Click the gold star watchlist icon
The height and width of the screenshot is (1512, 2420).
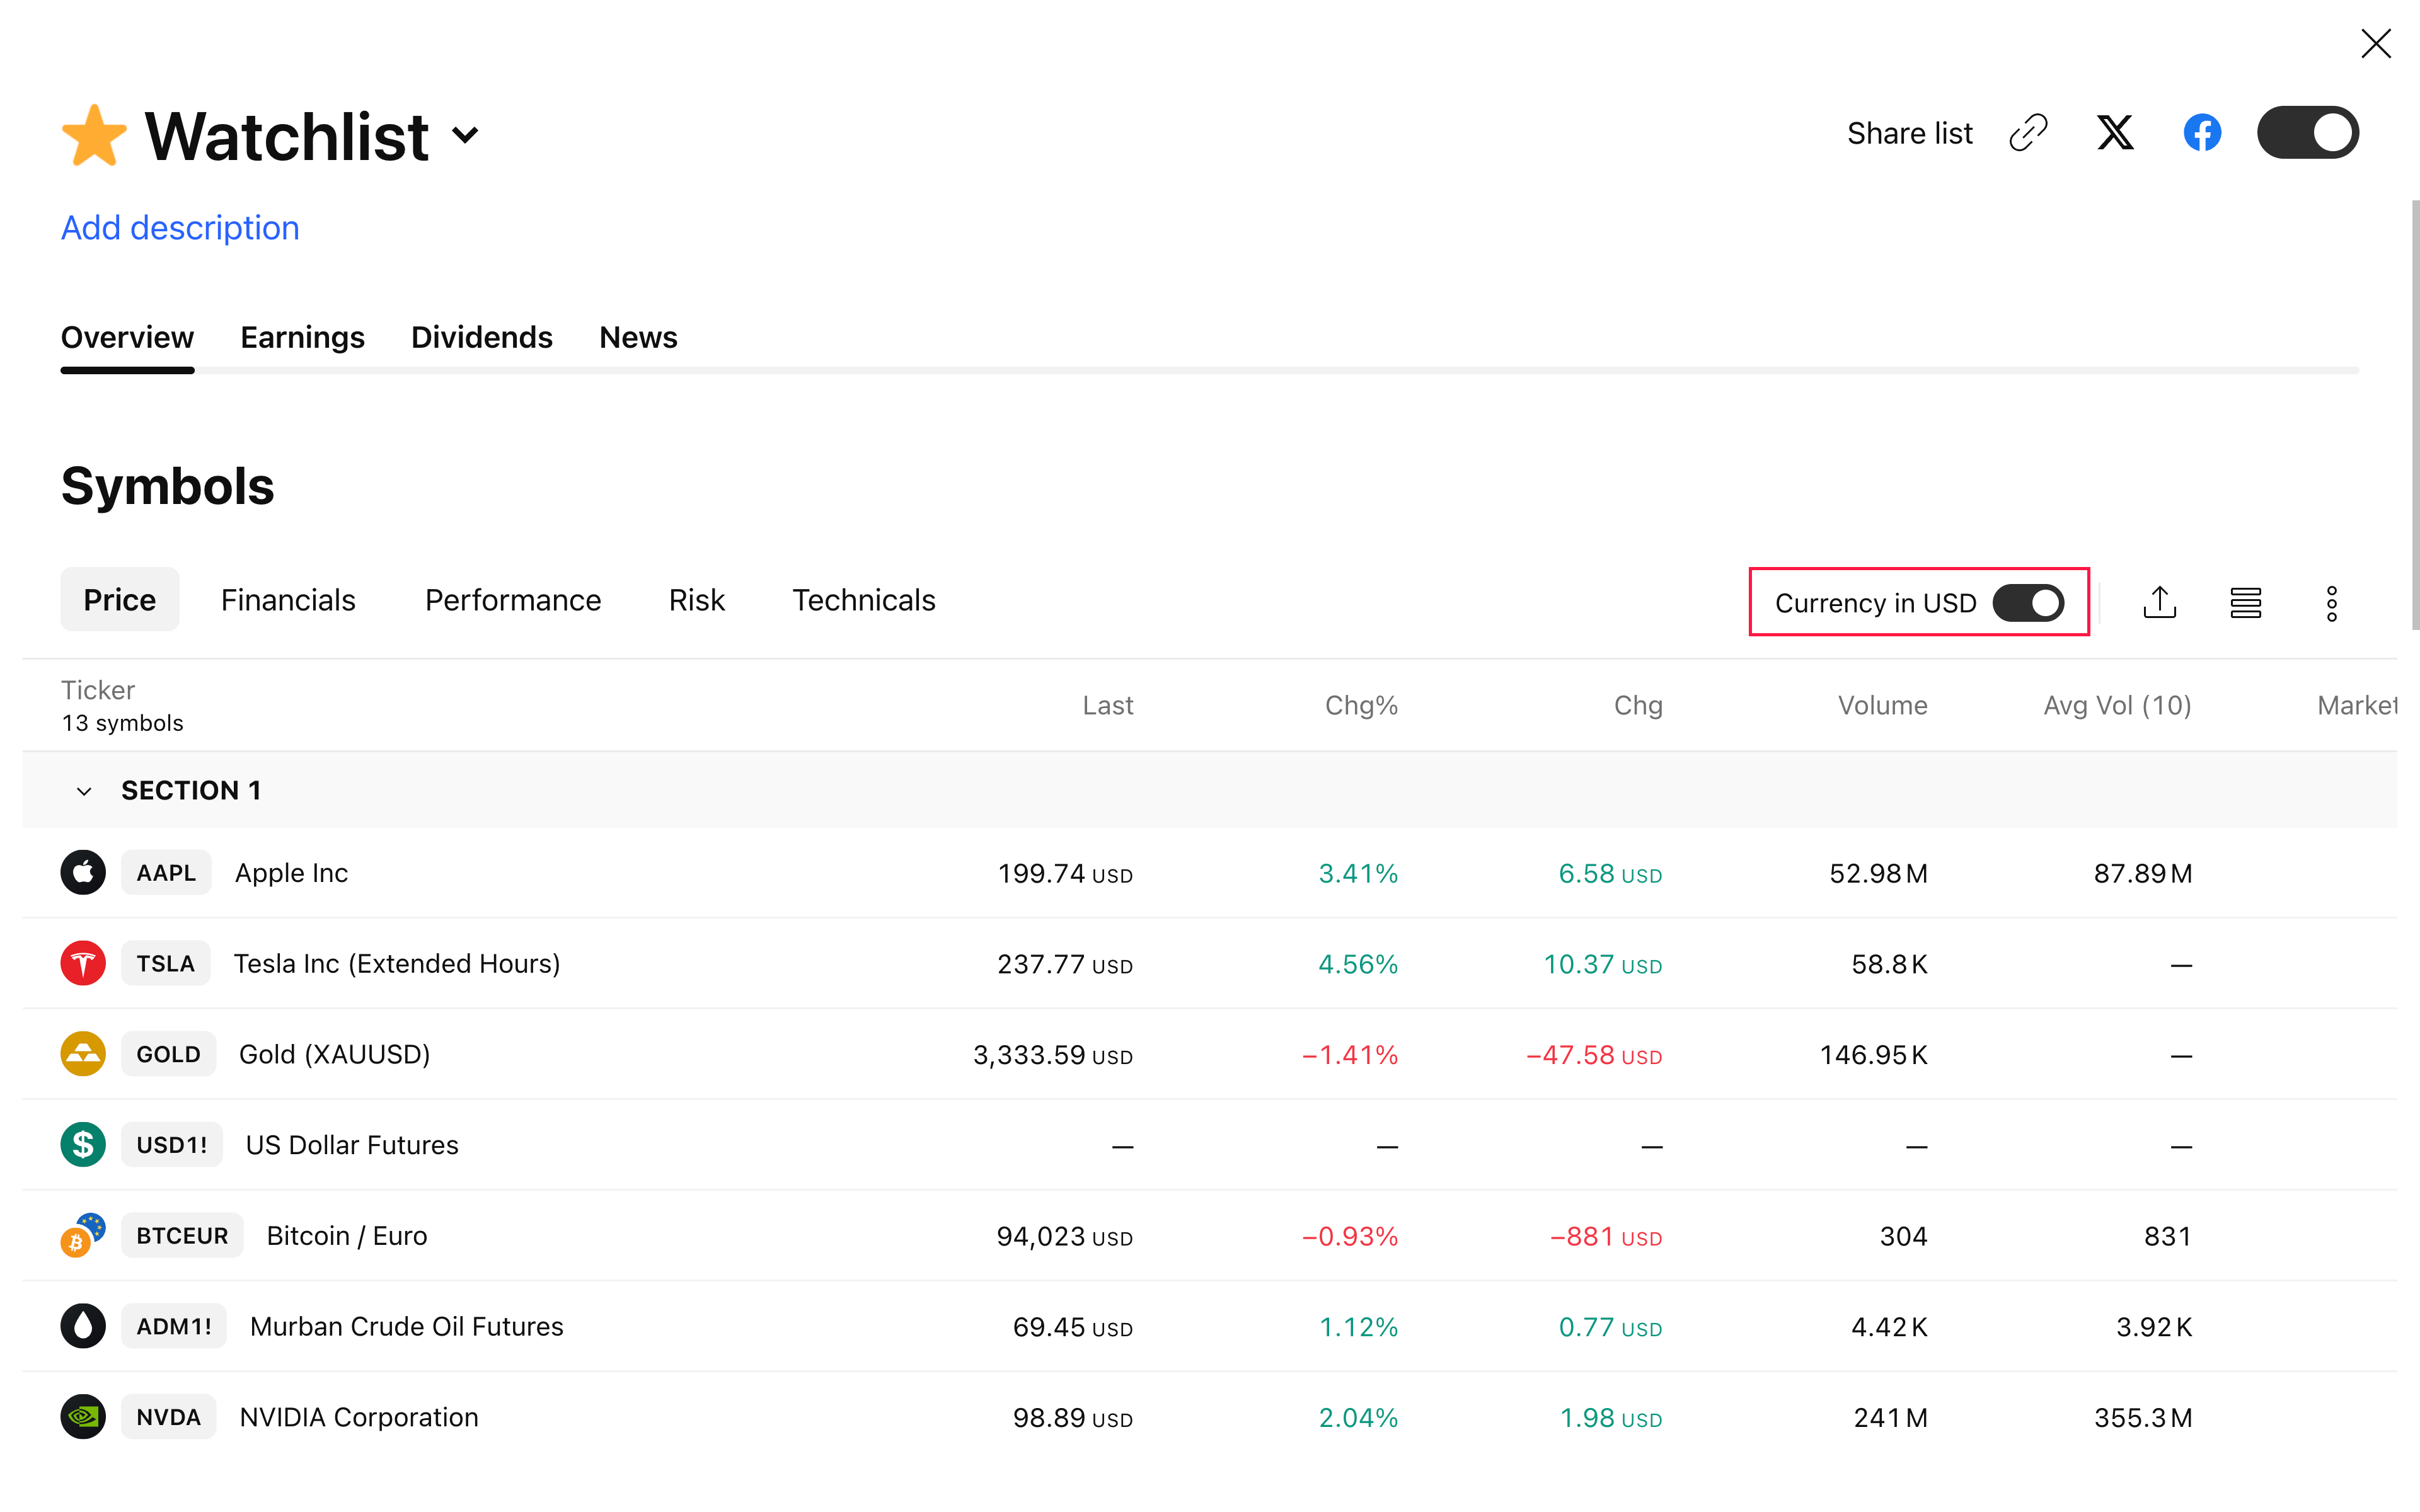[95, 136]
